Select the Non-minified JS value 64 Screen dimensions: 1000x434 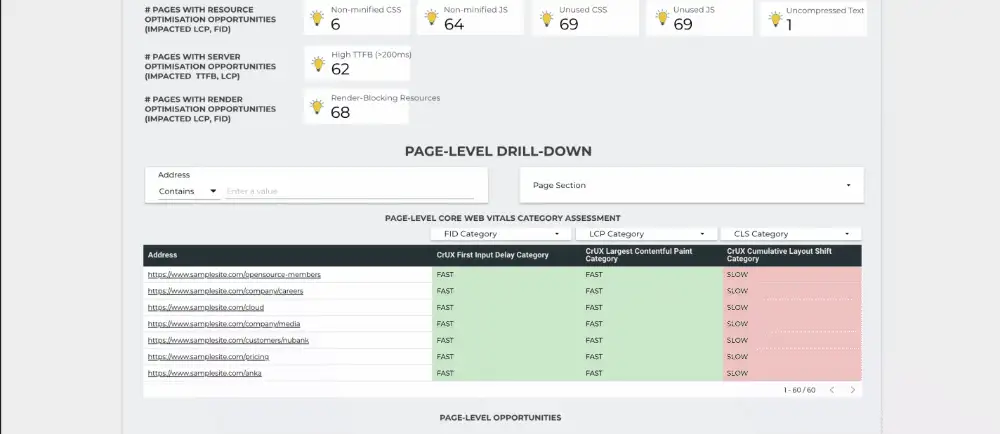(x=454, y=25)
